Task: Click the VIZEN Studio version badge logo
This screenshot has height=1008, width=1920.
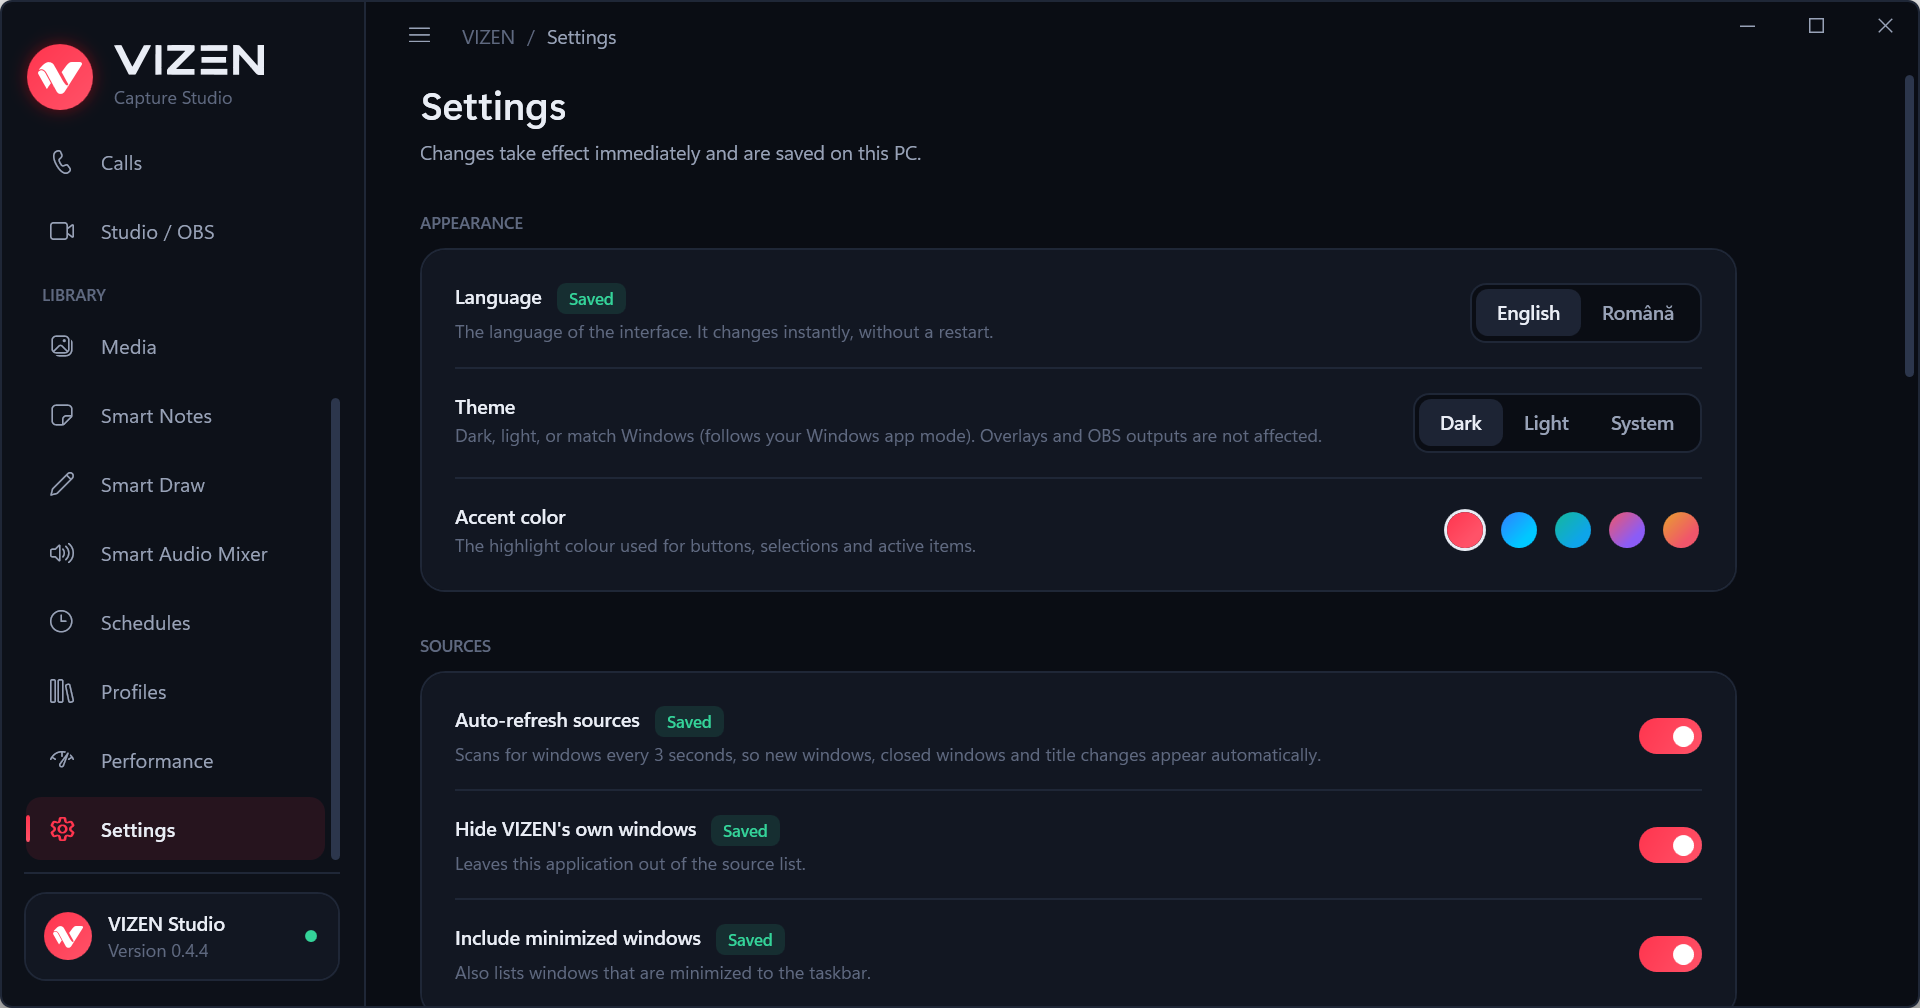Action: (68, 936)
